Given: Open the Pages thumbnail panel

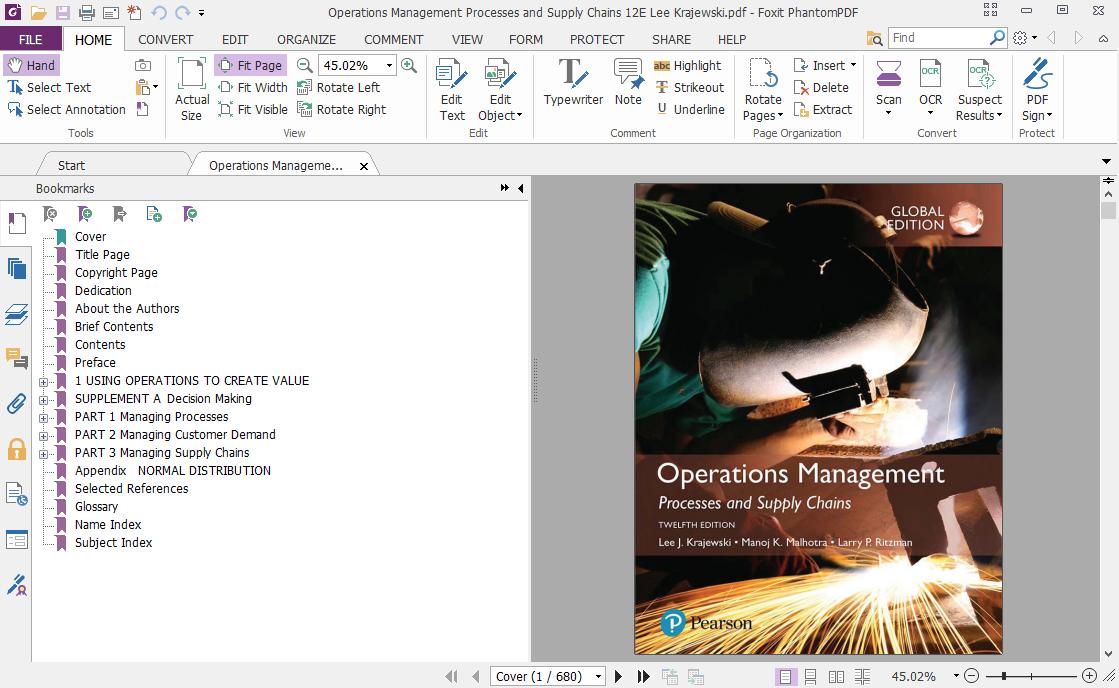Looking at the screenshot, I should [16, 268].
